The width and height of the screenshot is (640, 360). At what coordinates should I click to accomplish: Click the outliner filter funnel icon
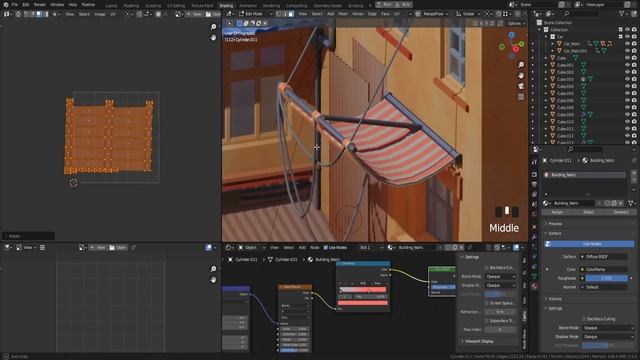tap(622, 14)
